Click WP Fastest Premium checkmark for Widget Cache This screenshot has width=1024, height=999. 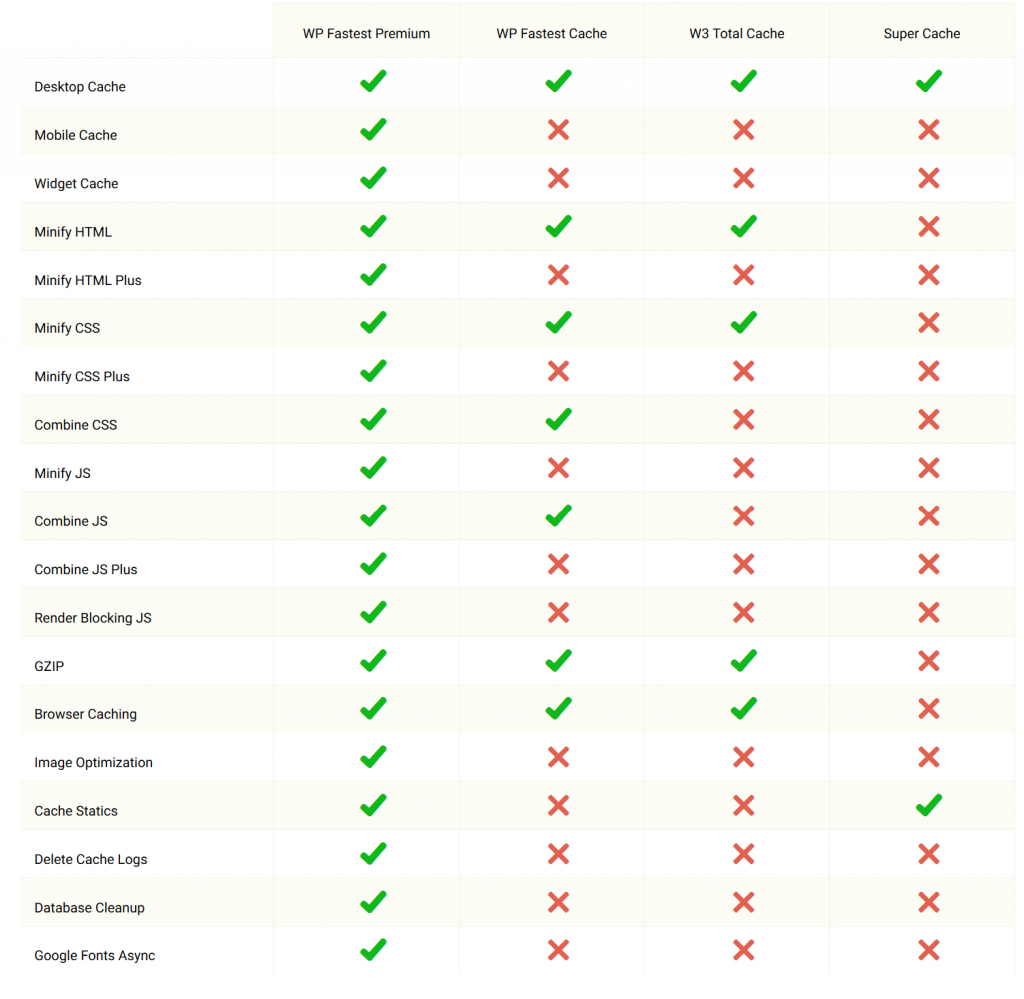373,178
